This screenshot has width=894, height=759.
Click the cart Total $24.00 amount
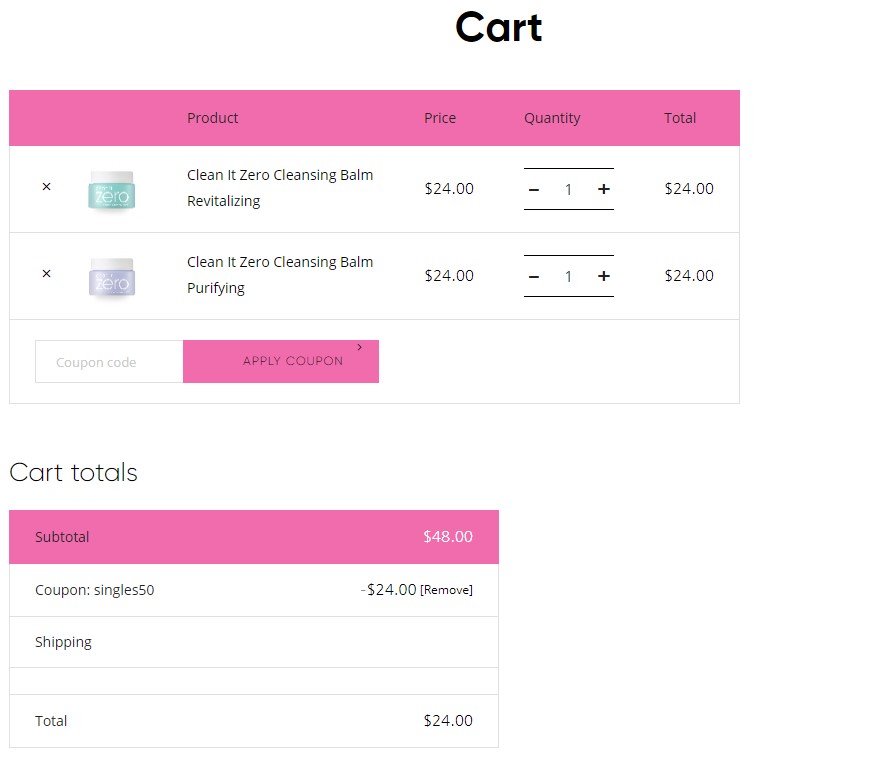pos(448,721)
